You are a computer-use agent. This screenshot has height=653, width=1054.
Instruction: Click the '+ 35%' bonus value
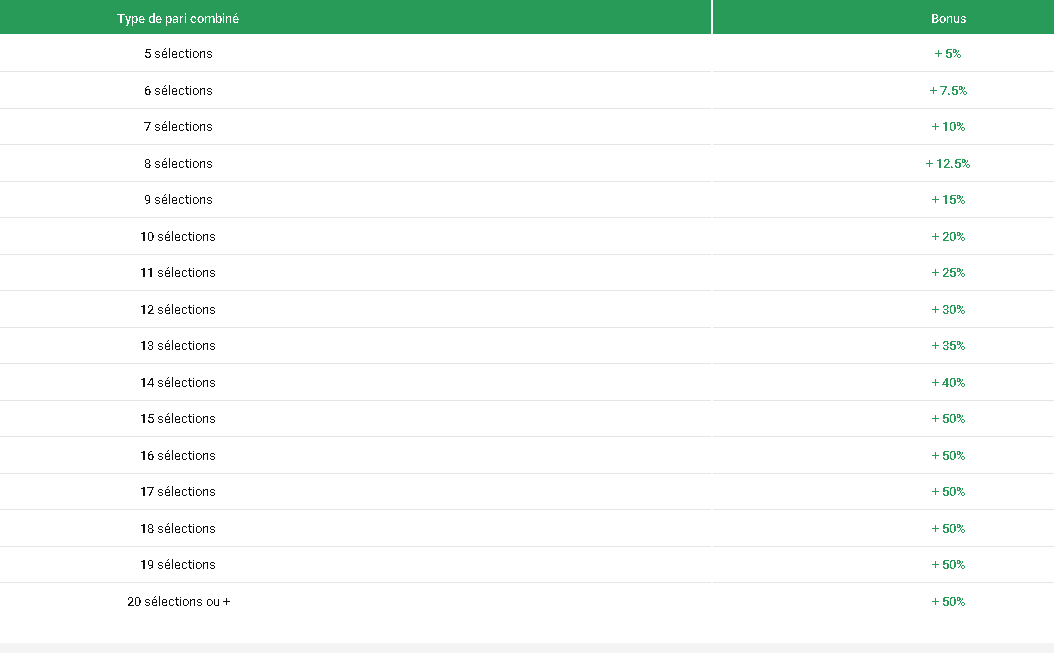tap(948, 346)
